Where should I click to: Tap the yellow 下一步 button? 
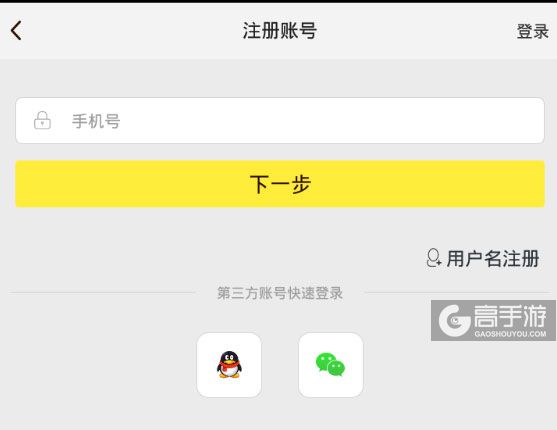(280, 184)
